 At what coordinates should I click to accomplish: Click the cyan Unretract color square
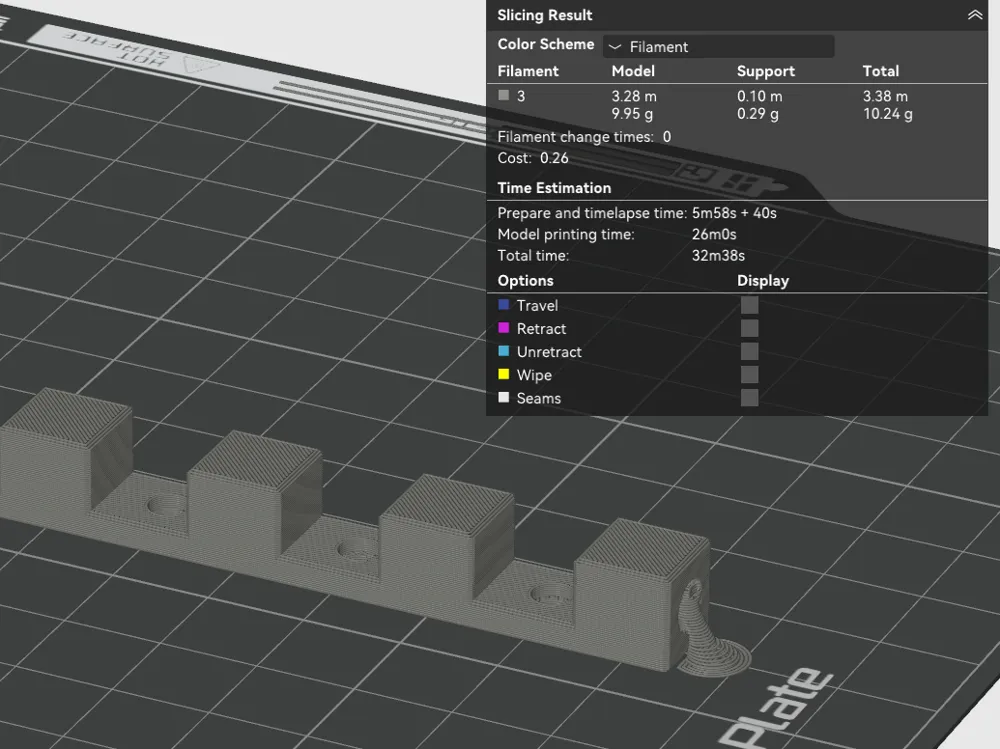[504, 351]
